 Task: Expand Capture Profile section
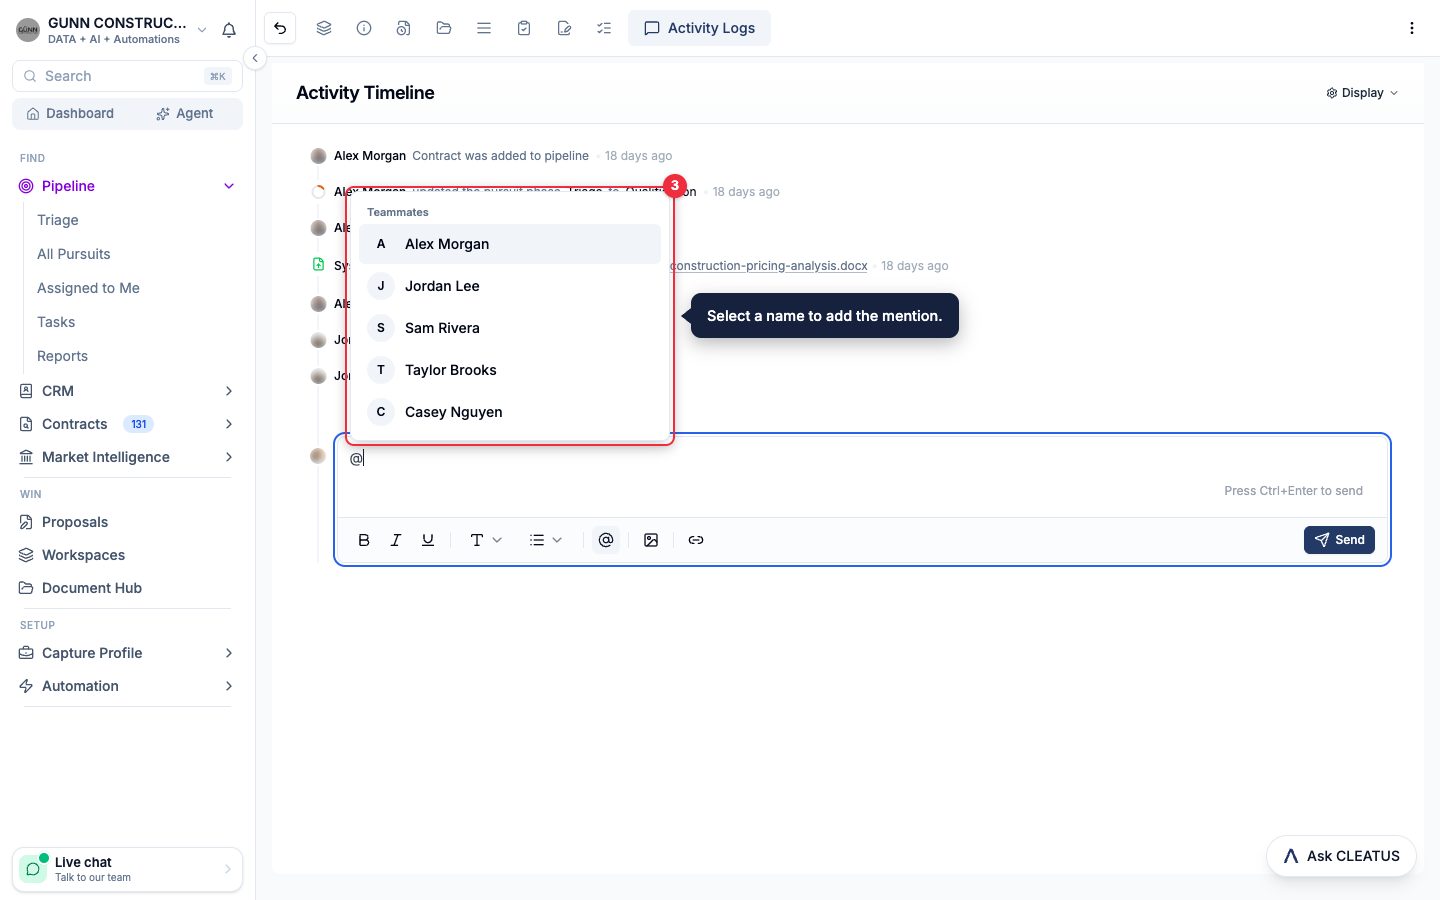pyautogui.click(x=229, y=653)
